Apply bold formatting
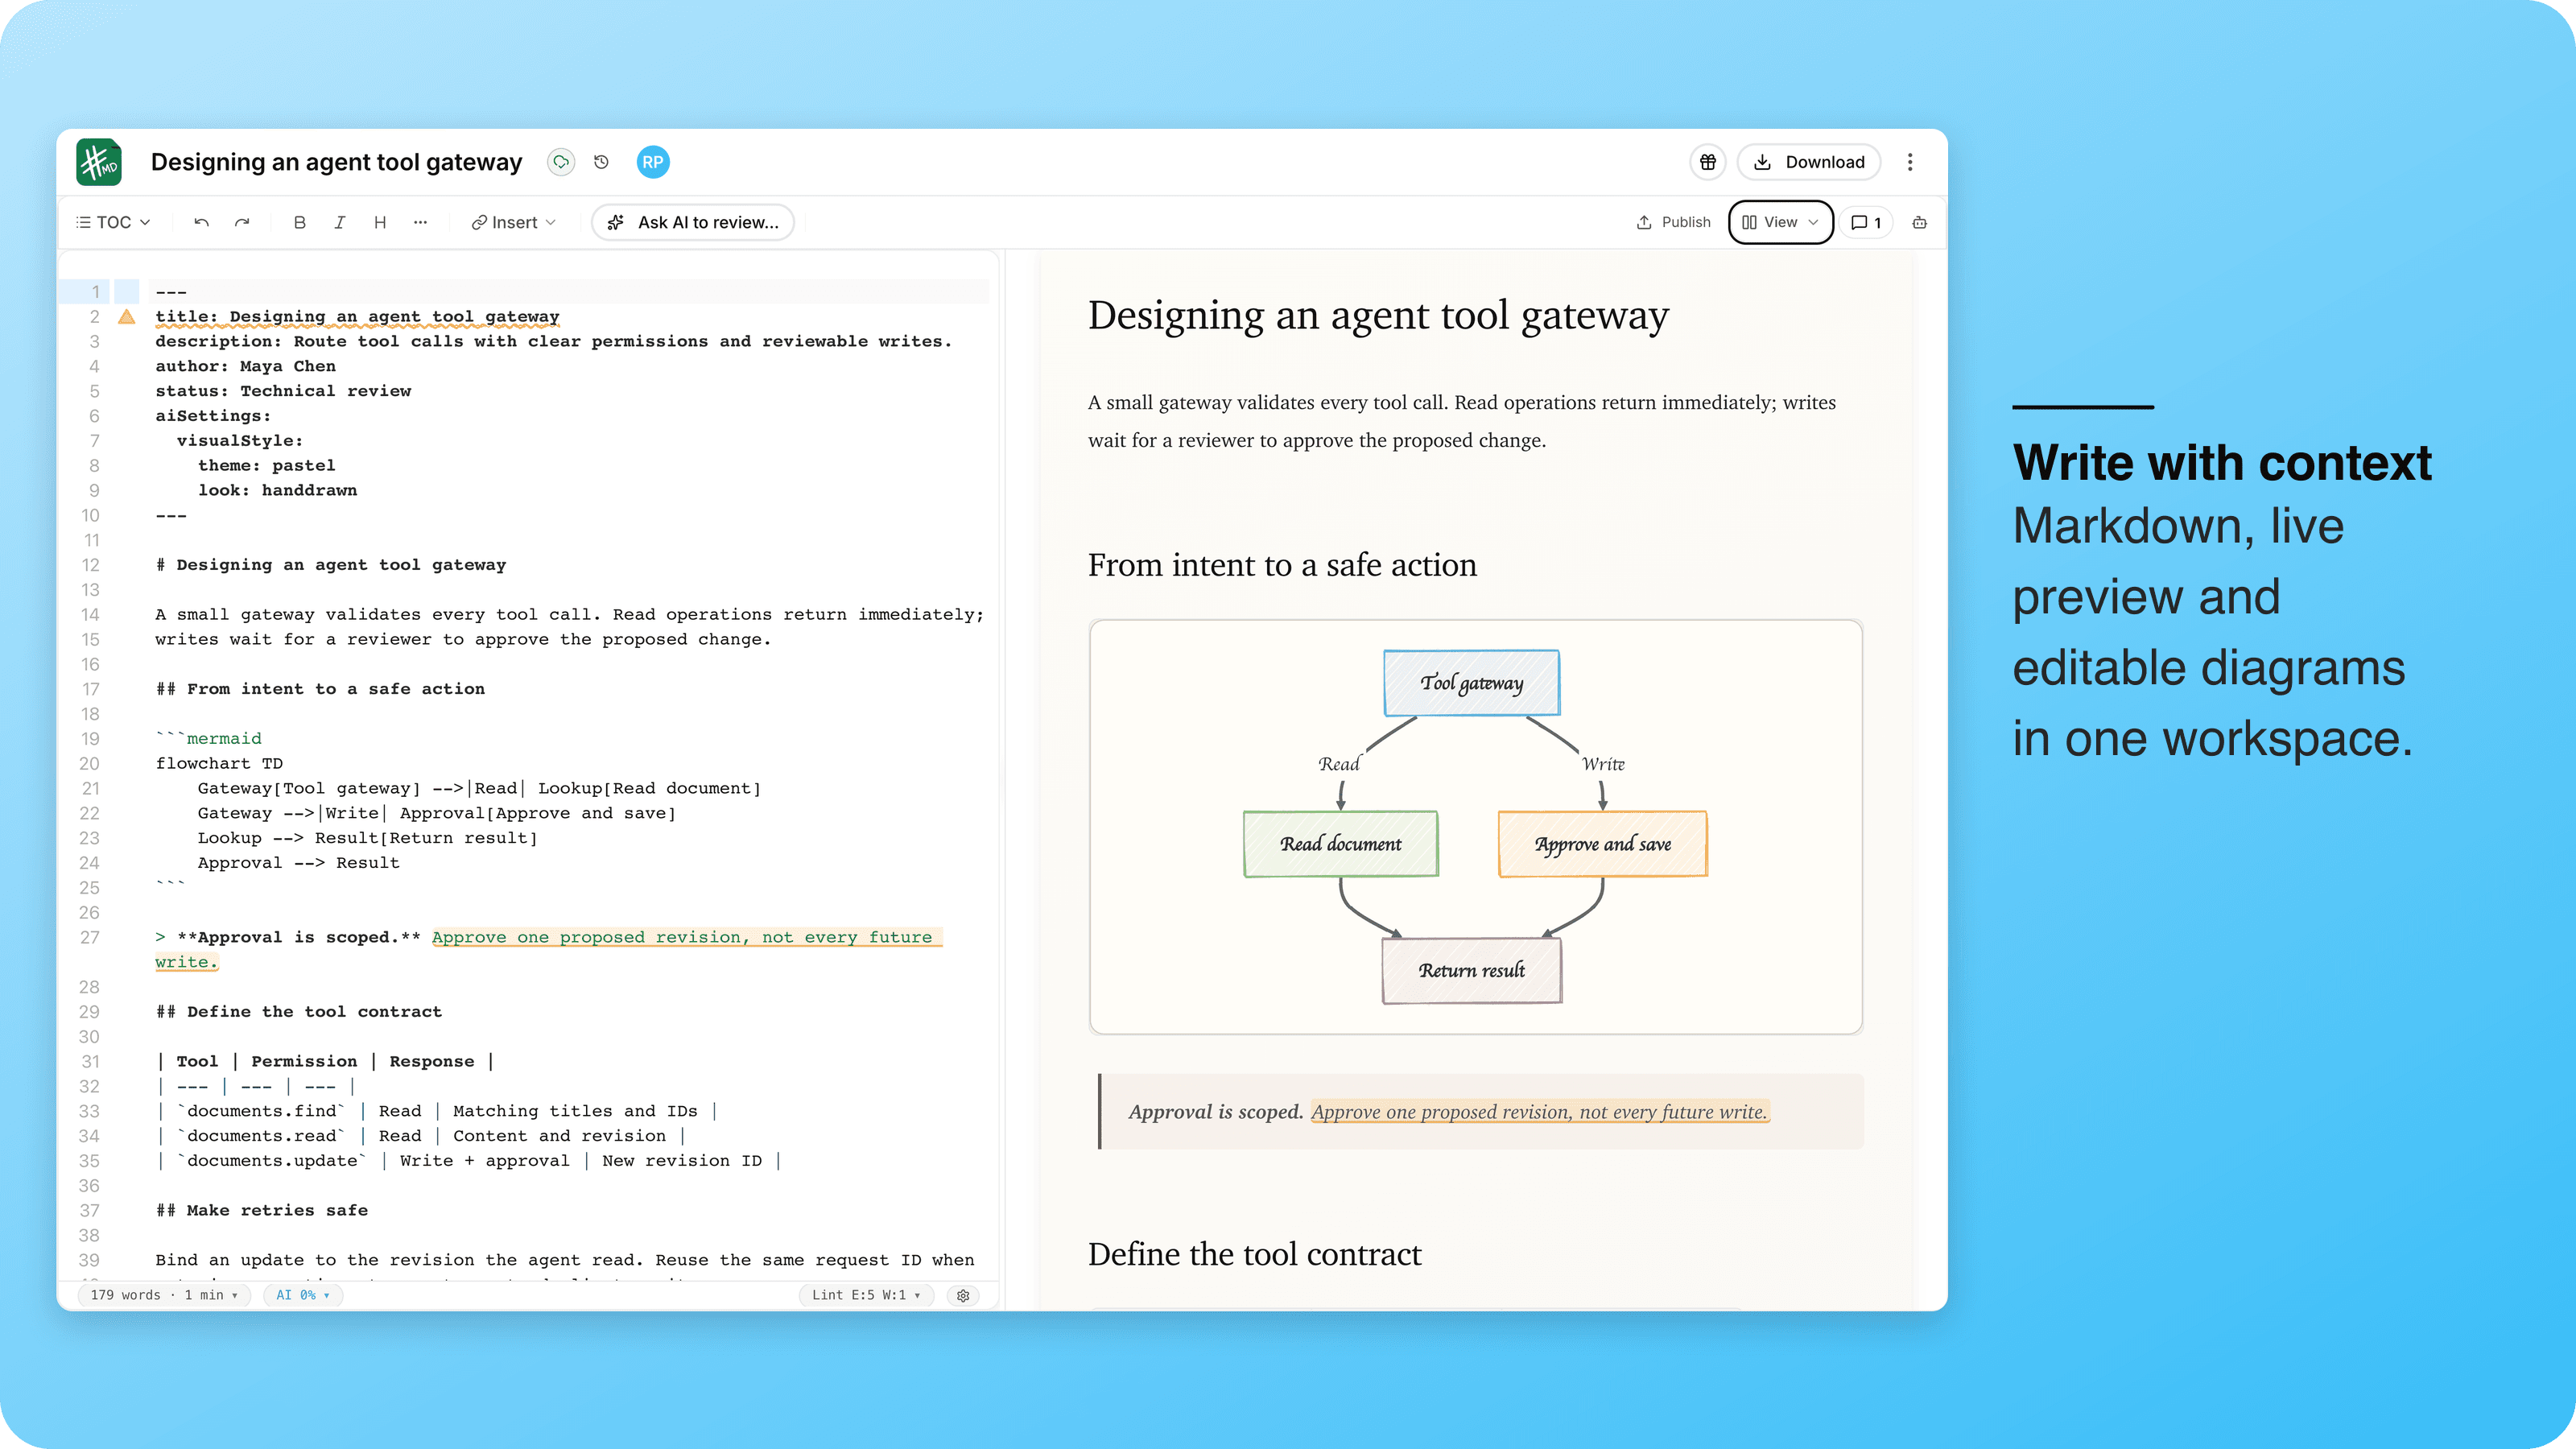The width and height of the screenshot is (2576, 1449). 299,222
